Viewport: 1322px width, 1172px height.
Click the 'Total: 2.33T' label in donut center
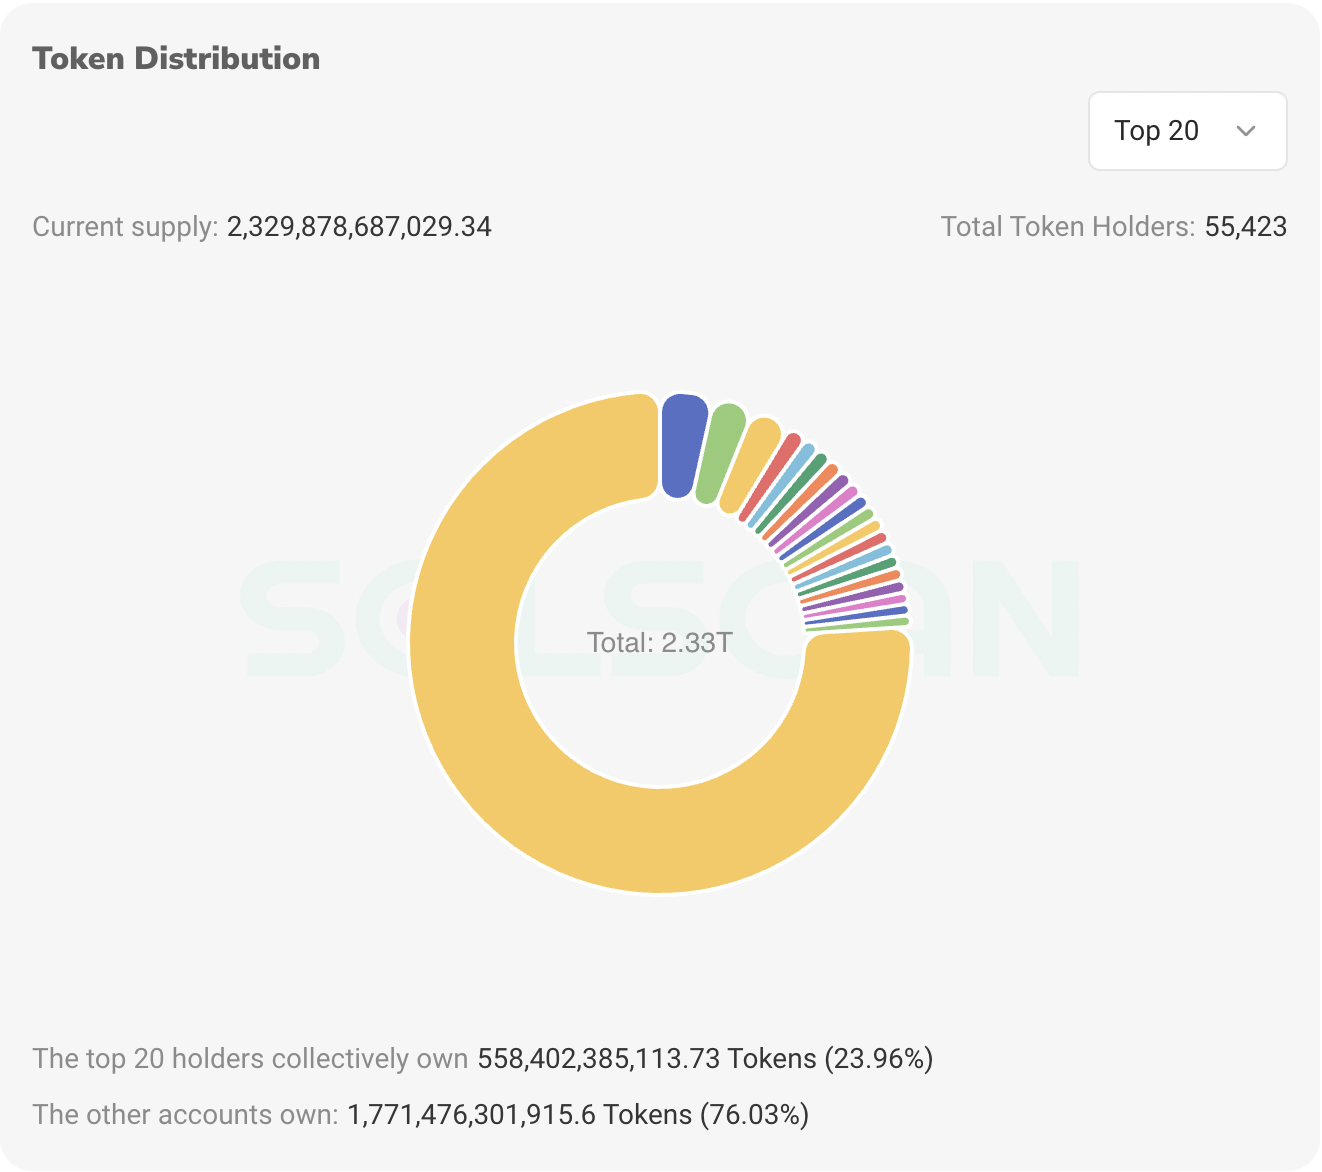(660, 642)
